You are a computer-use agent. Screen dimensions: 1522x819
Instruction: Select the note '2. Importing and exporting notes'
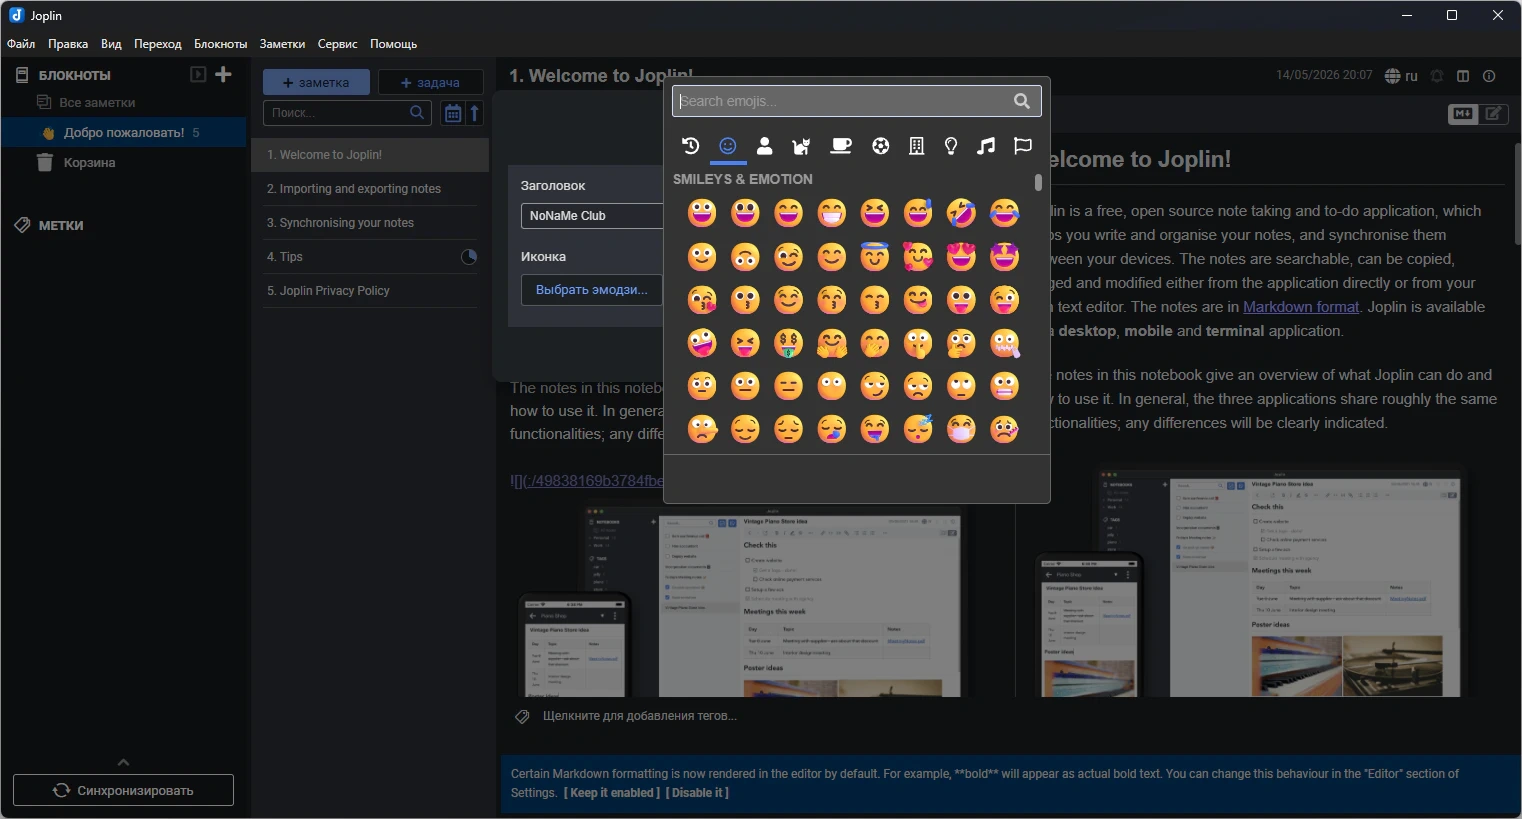(x=370, y=189)
